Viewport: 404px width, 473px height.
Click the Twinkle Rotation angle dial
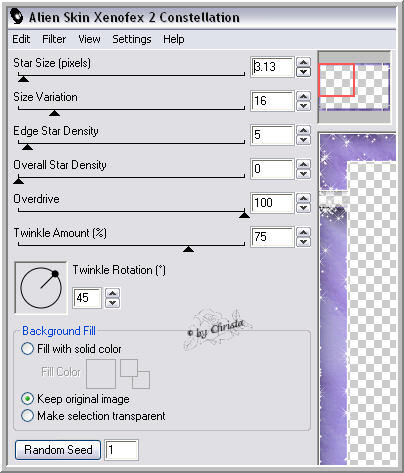(x=41, y=288)
